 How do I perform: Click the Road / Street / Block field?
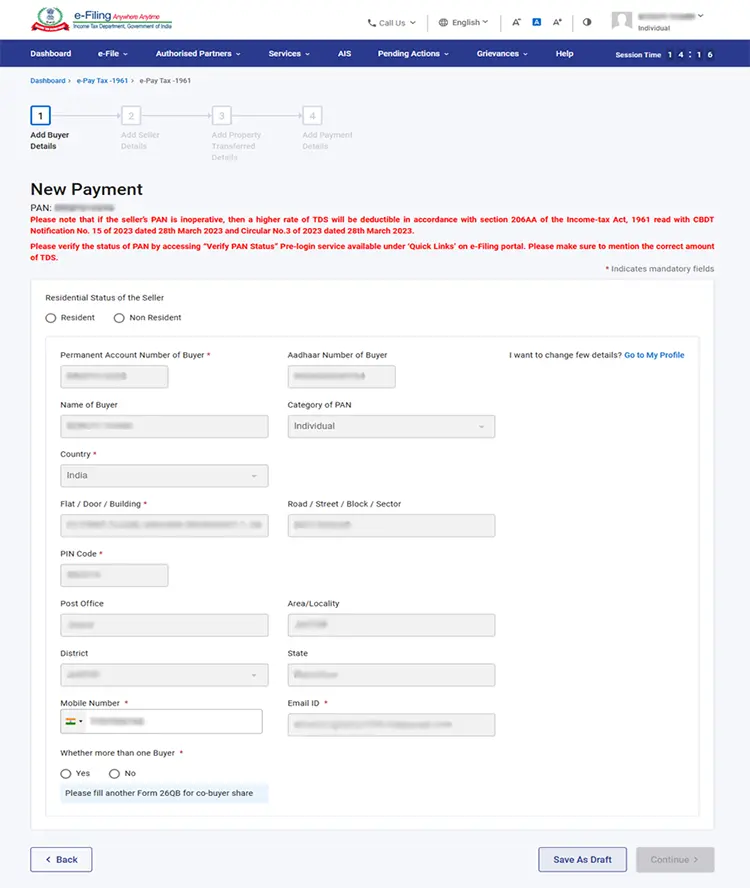391,526
